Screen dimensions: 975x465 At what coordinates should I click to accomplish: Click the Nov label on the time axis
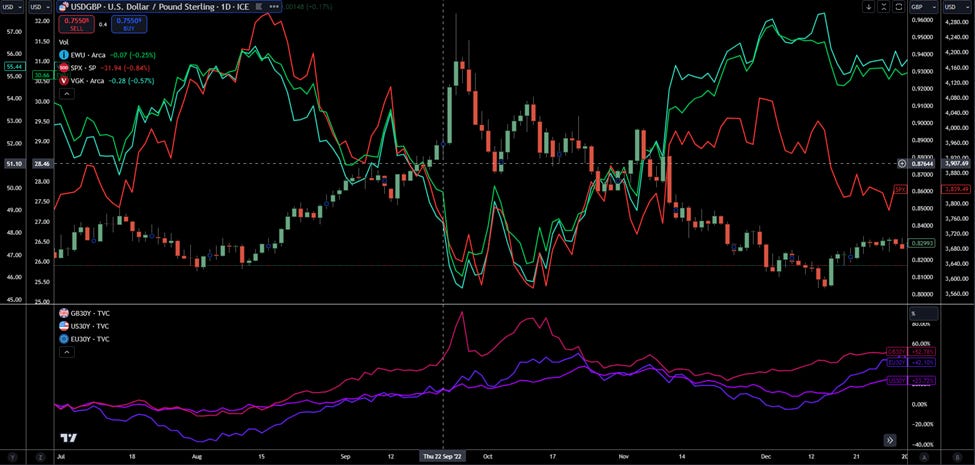624,457
